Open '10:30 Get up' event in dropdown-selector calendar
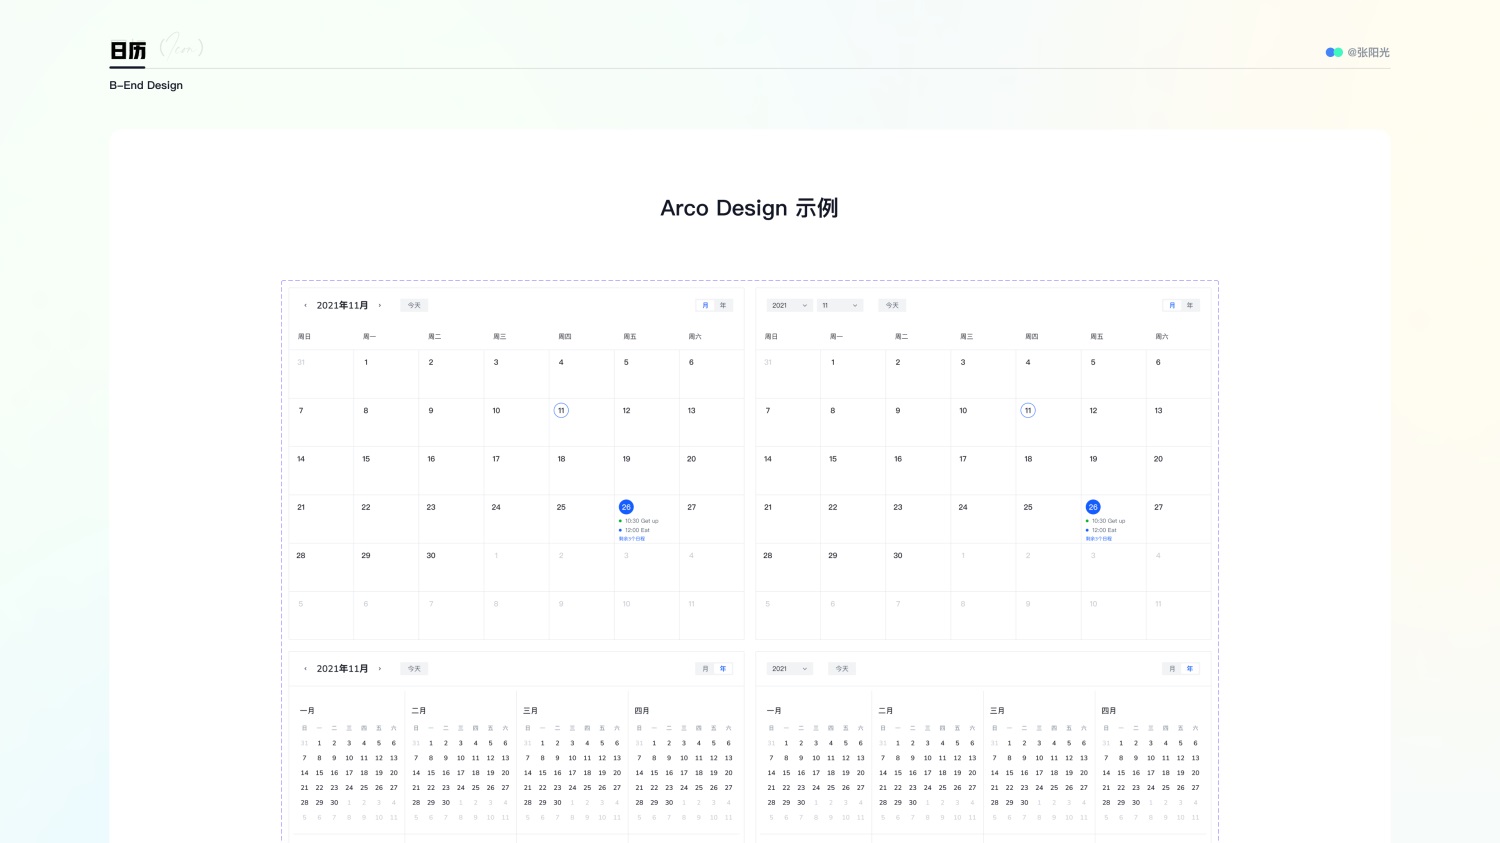 coord(1106,521)
